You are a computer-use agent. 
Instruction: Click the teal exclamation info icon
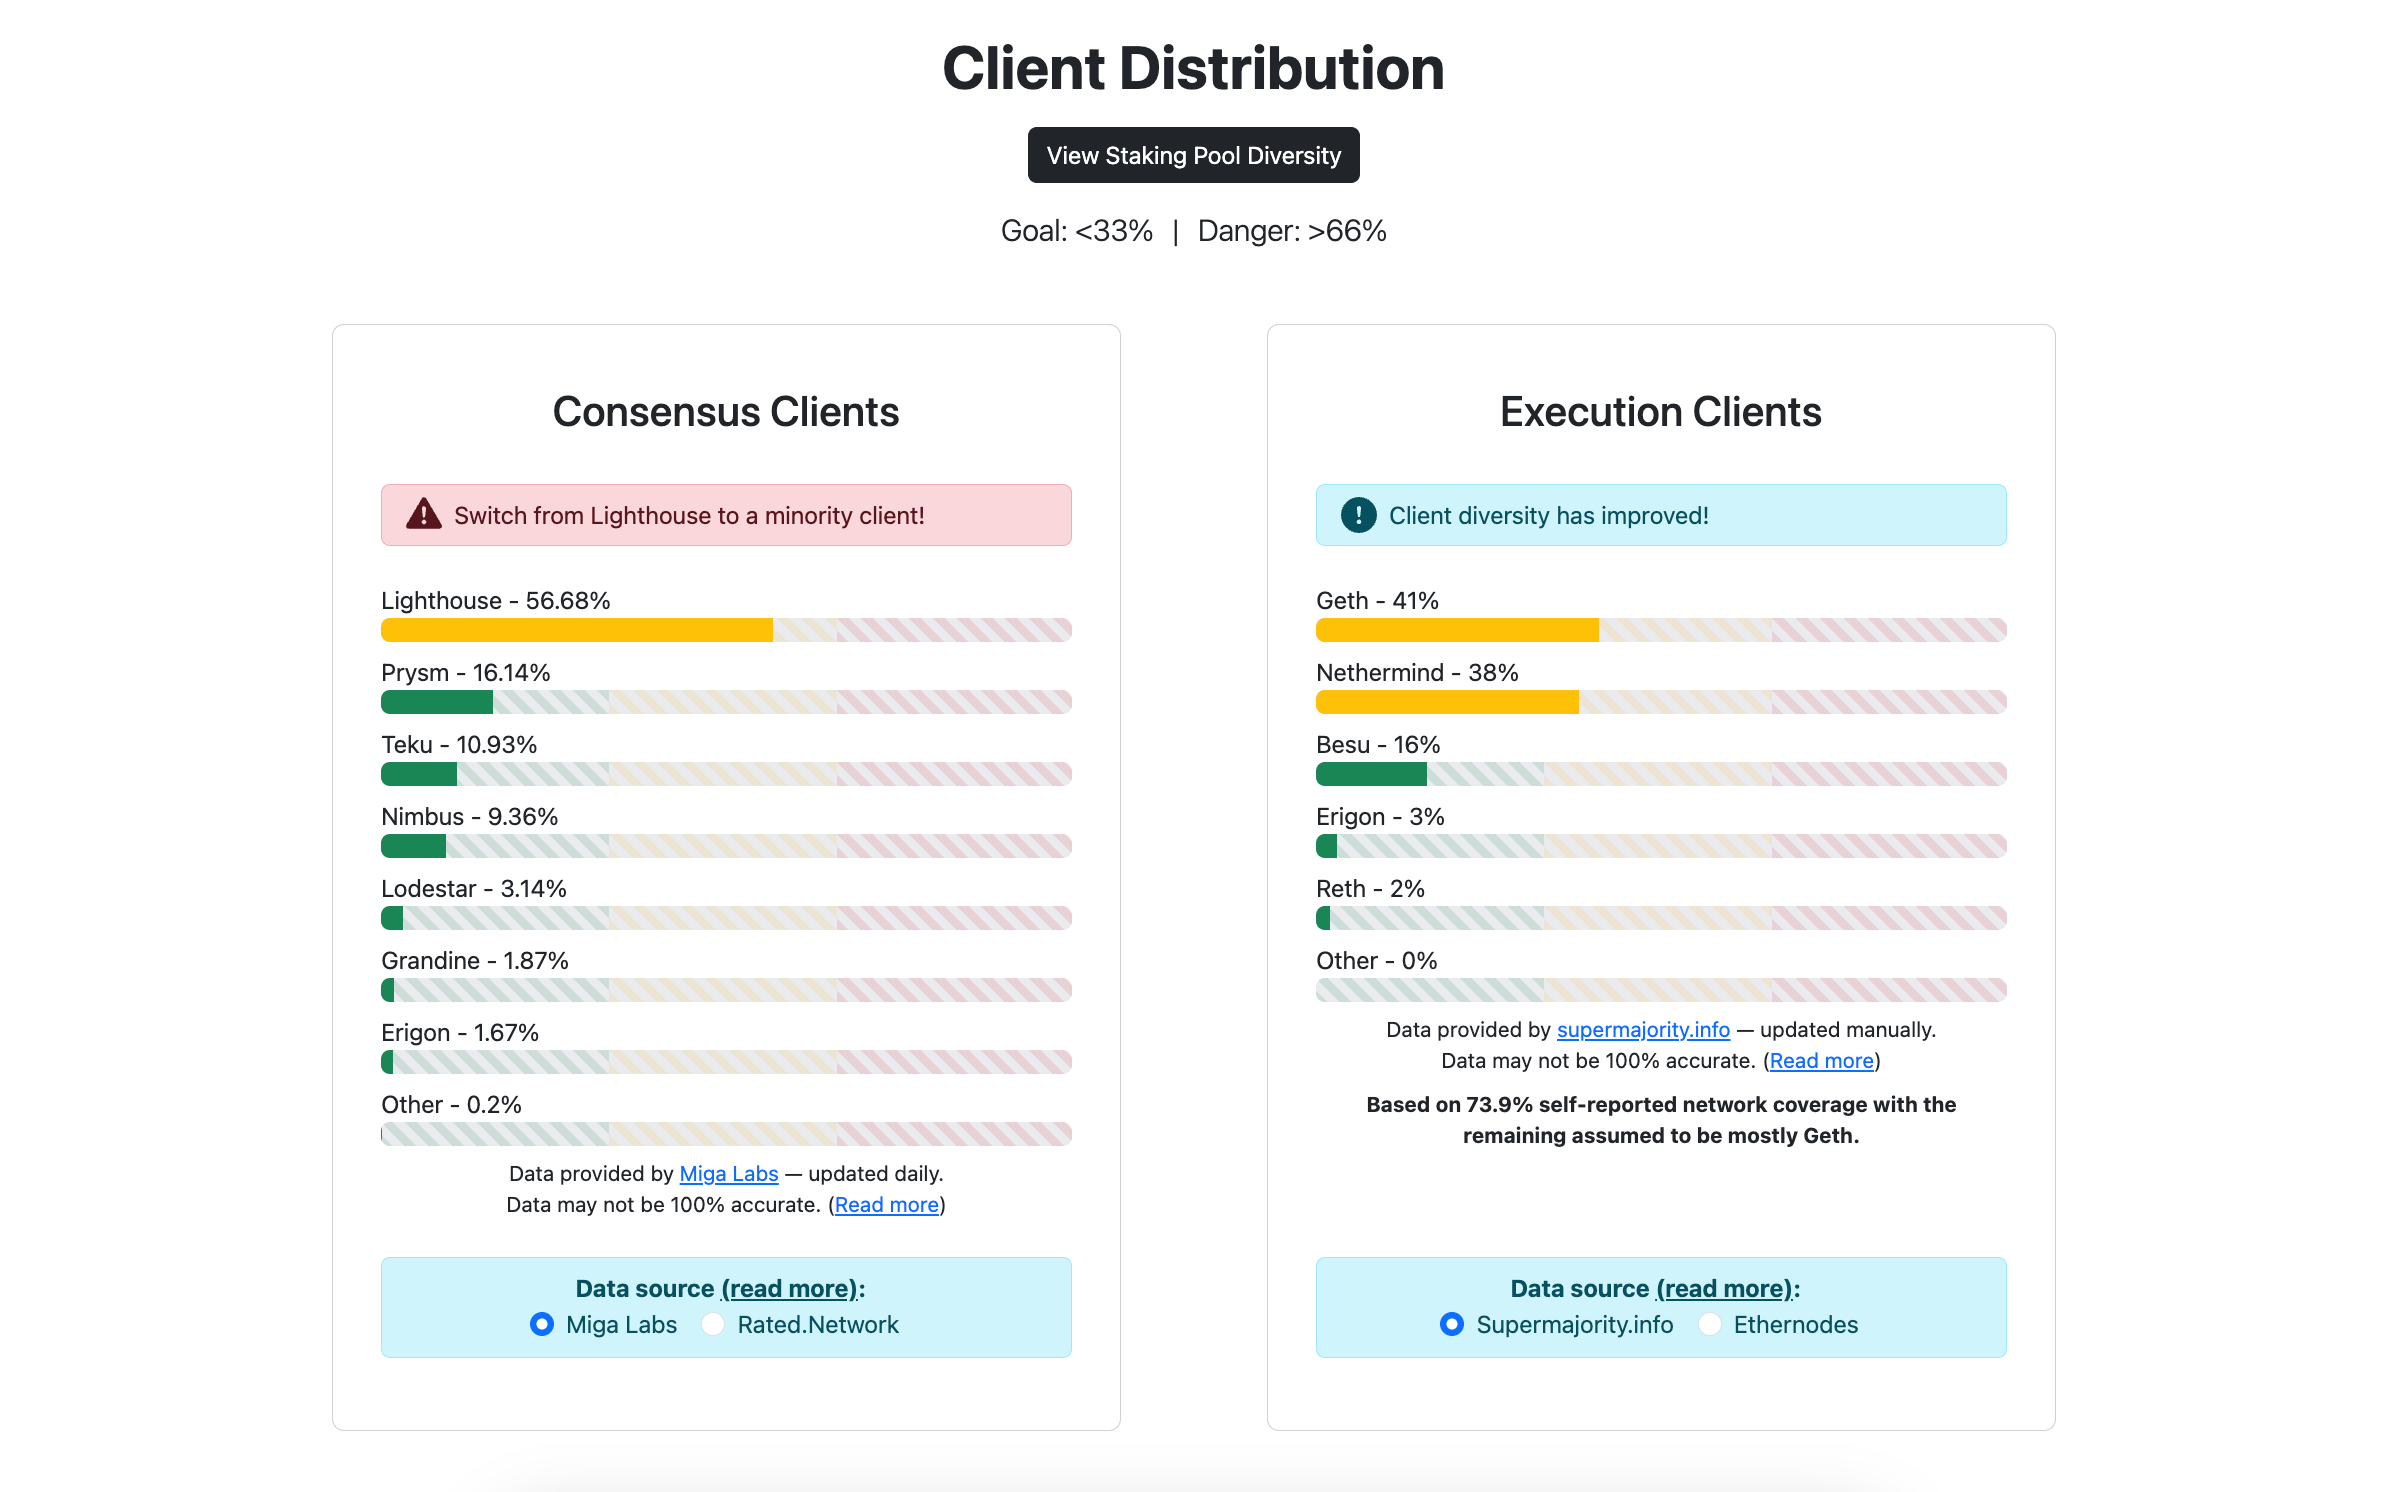click(x=1358, y=515)
